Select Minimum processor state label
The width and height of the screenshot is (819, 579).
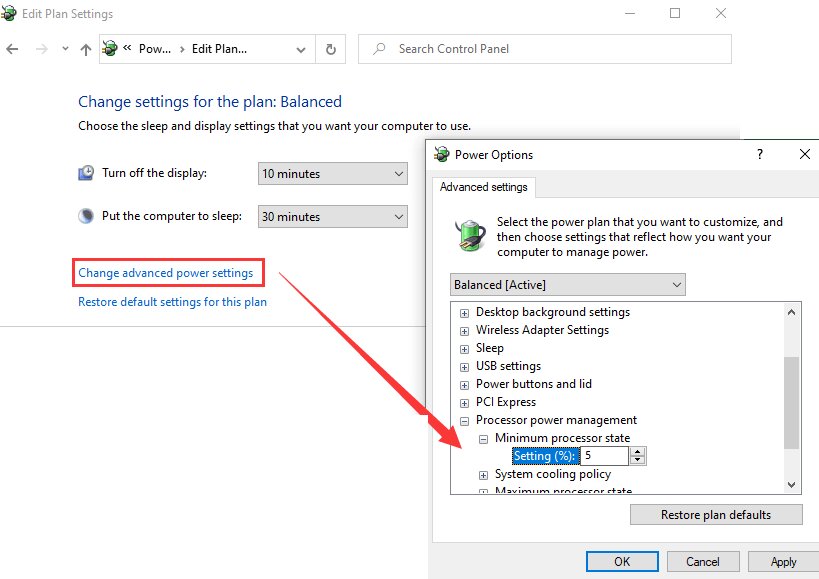click(x=563, y=438)
